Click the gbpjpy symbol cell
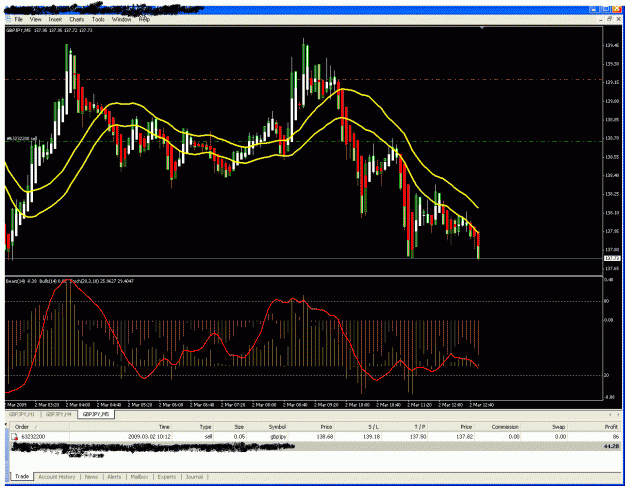Viewport: 625px width, 486px height. tap(278, 437)
